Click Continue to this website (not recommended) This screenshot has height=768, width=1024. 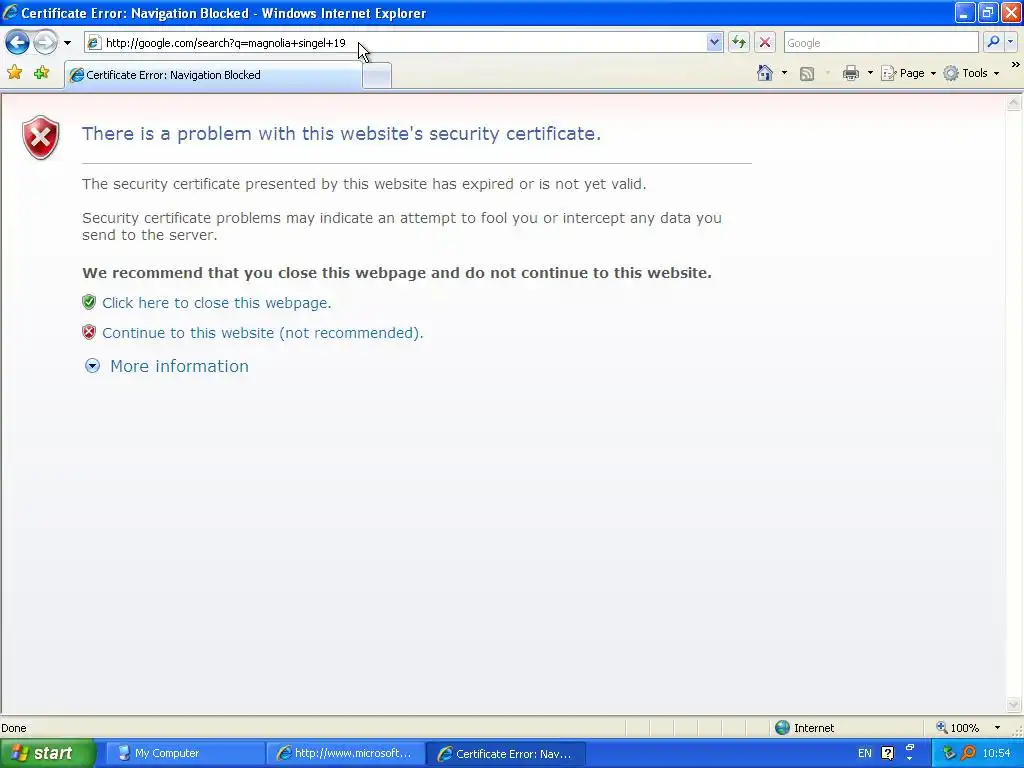[263, 333]
